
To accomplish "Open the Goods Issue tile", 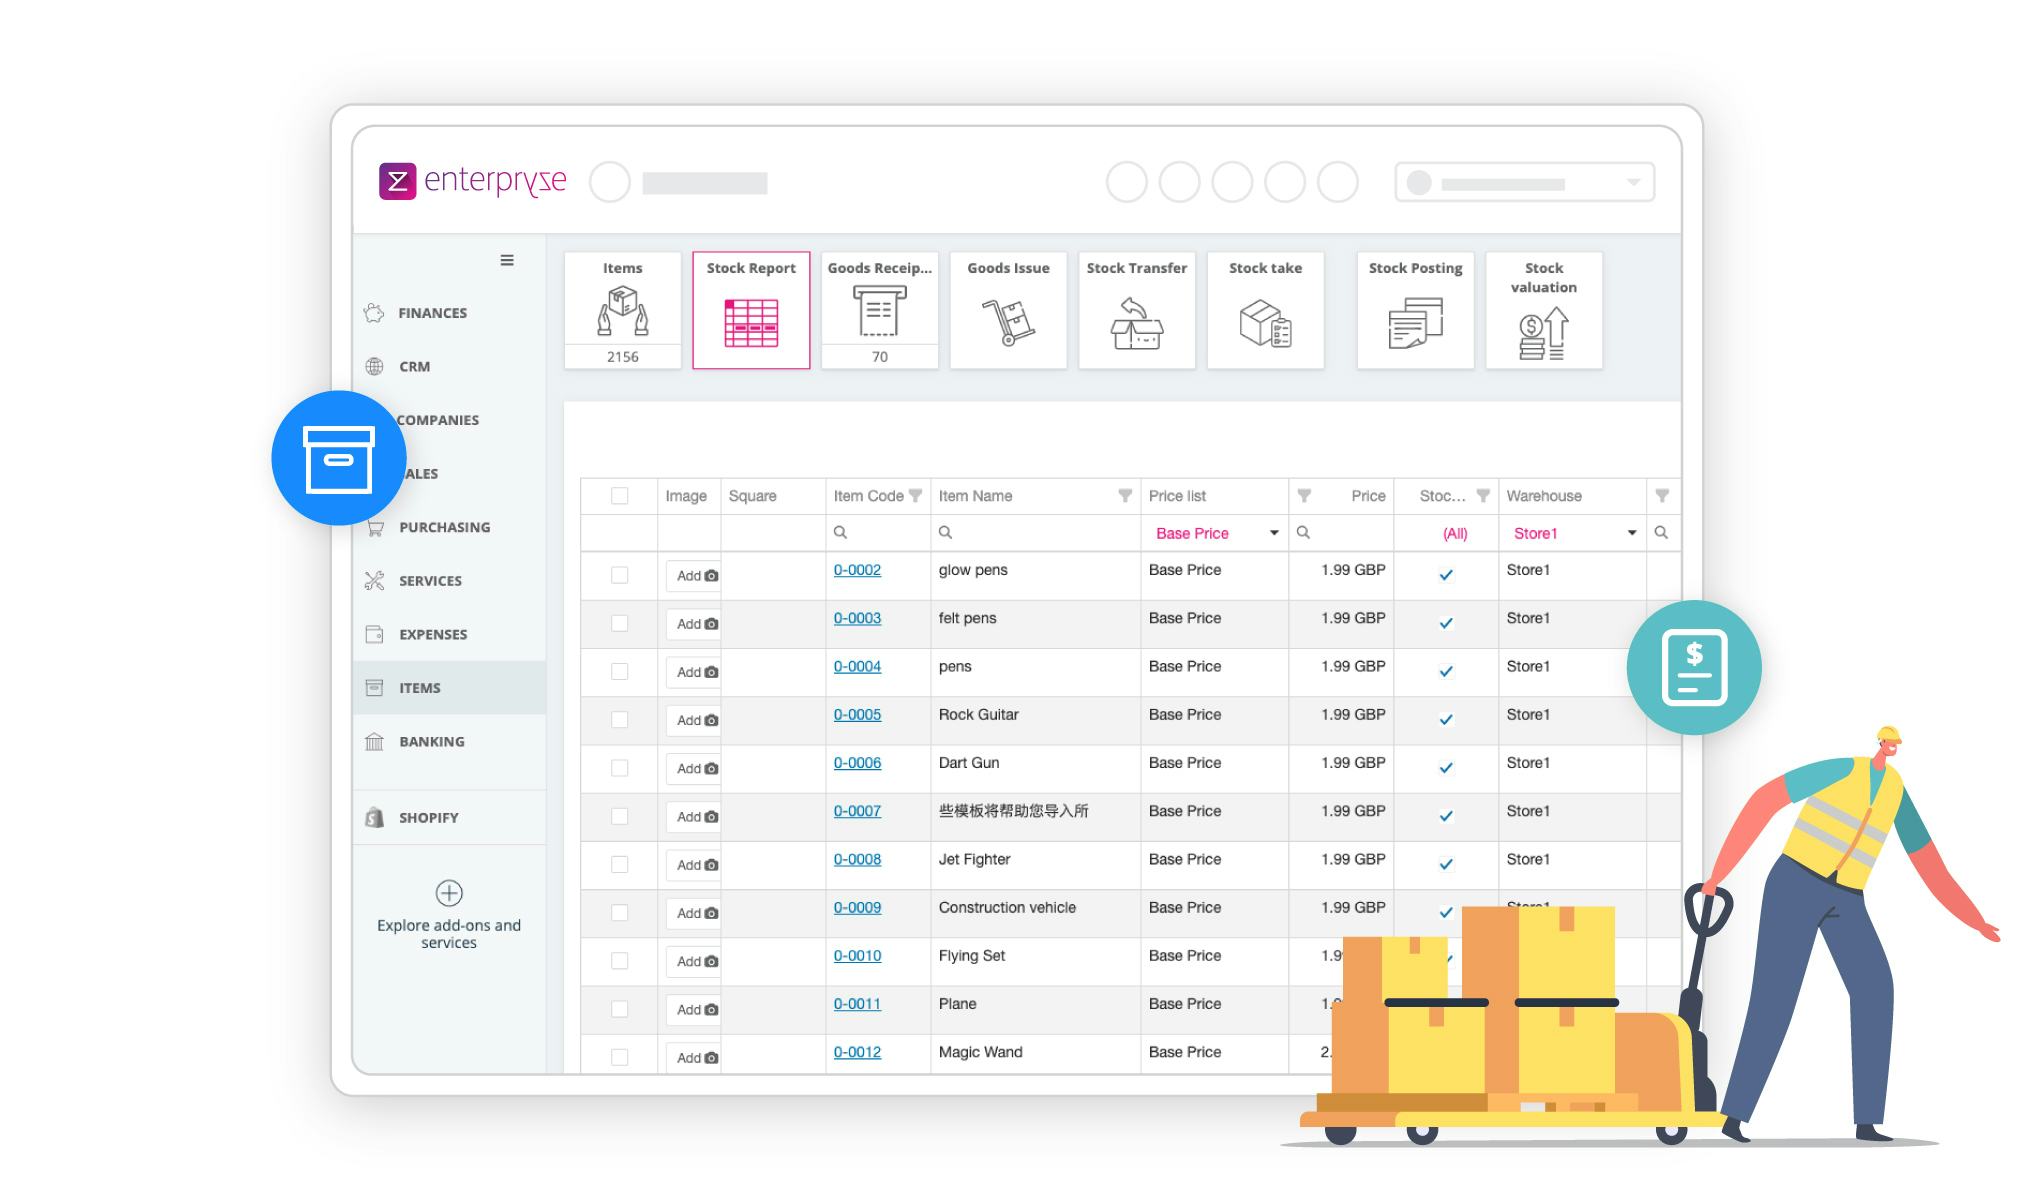I will [1008, 310].
